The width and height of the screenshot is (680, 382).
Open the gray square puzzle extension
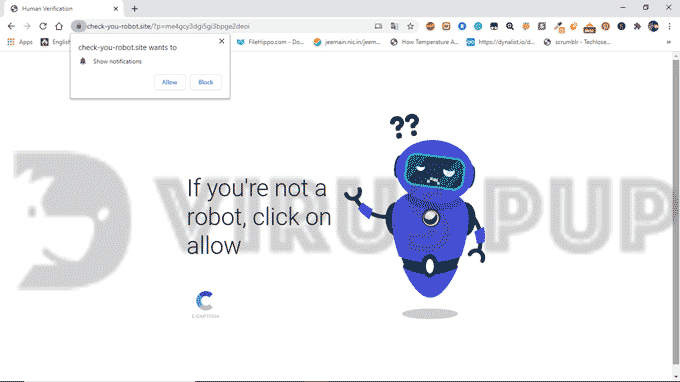(542, 26)
